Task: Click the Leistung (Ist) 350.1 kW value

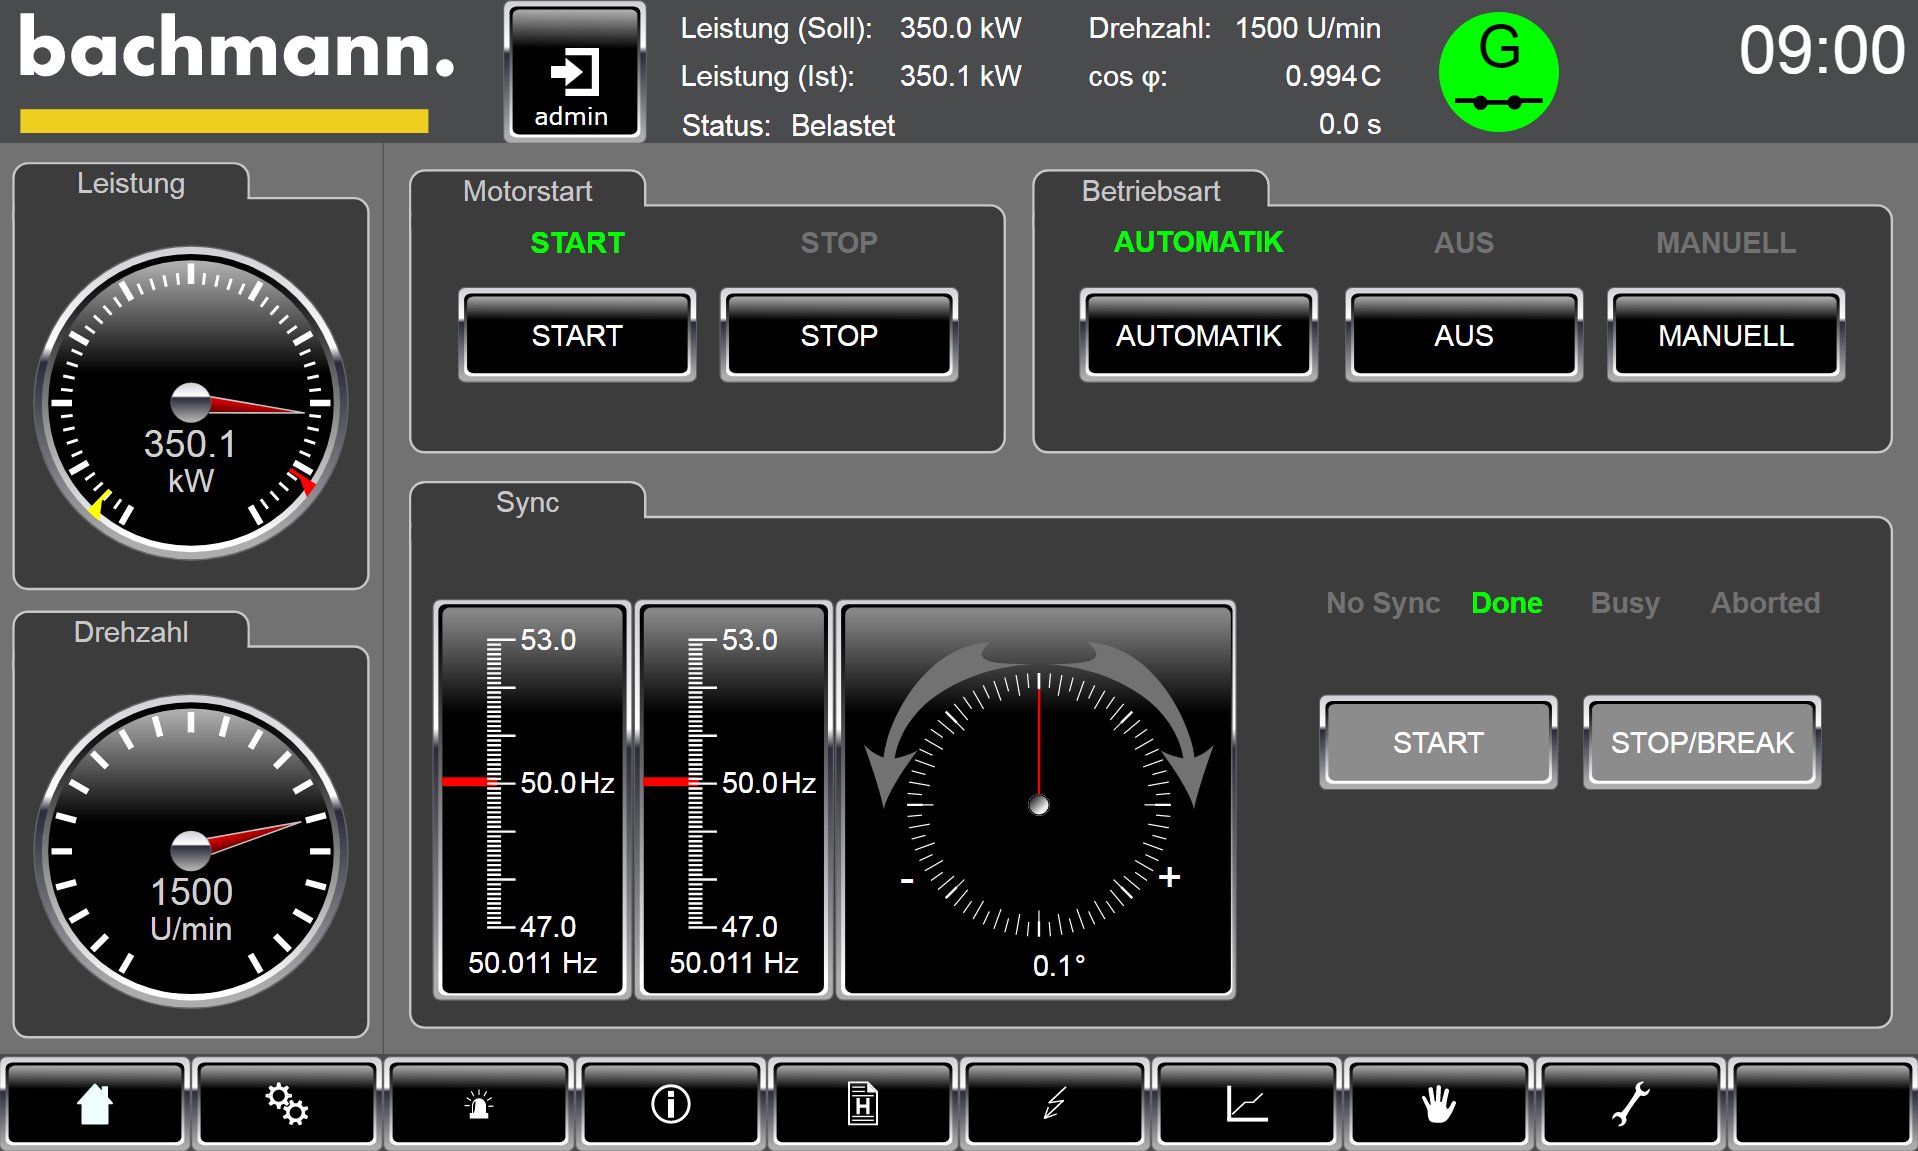Action: pos(960,76)
